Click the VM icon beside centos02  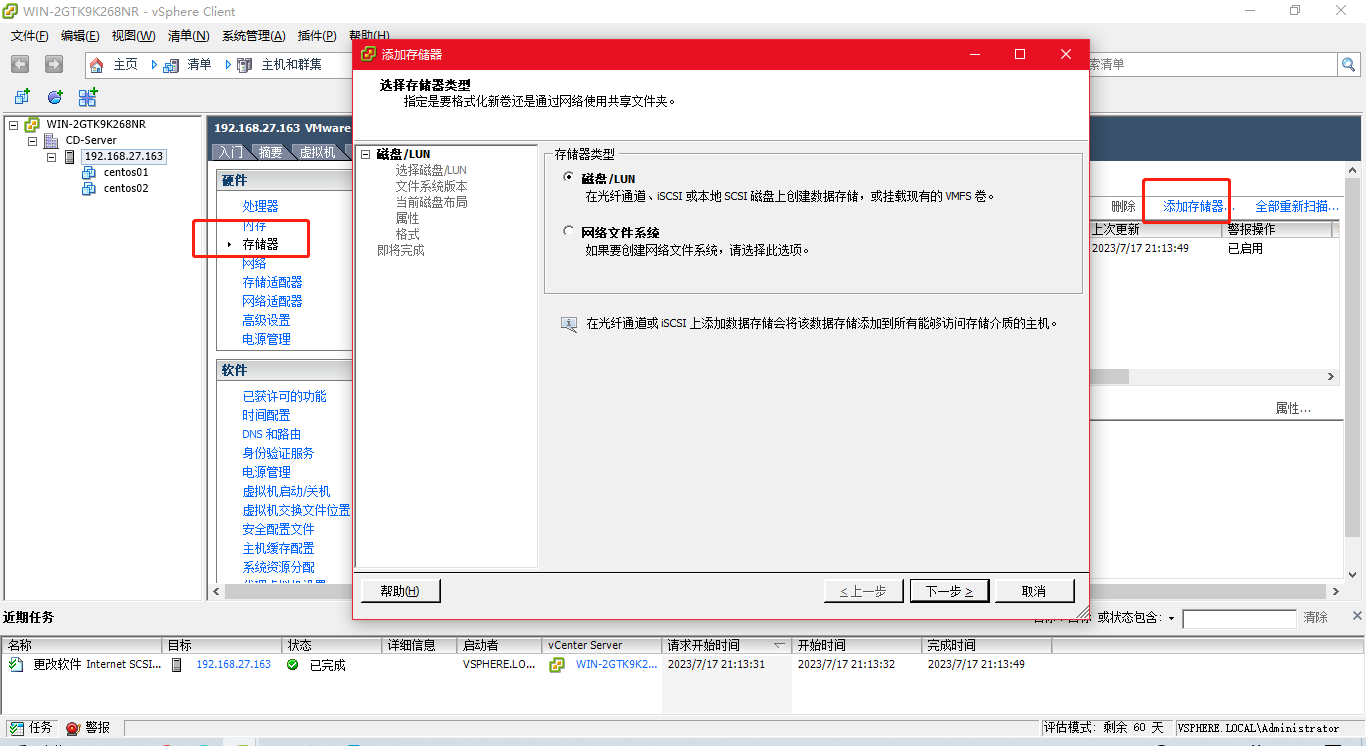point(89,189)
